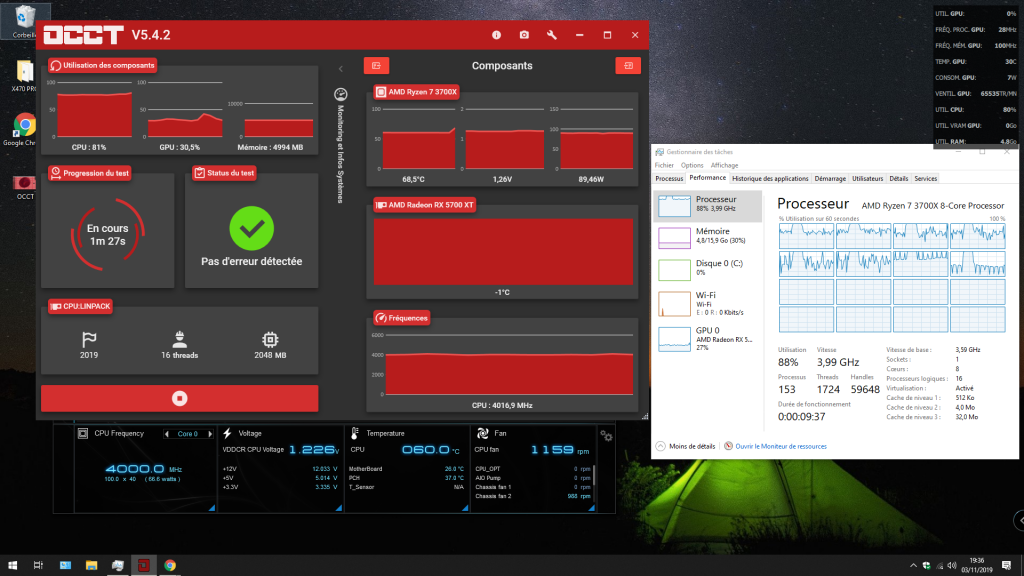Image resolution: width=1024 pixels, height=576 pixels.
Task: Open Affichage menu in Task Manager
Action: pos(724,165)
